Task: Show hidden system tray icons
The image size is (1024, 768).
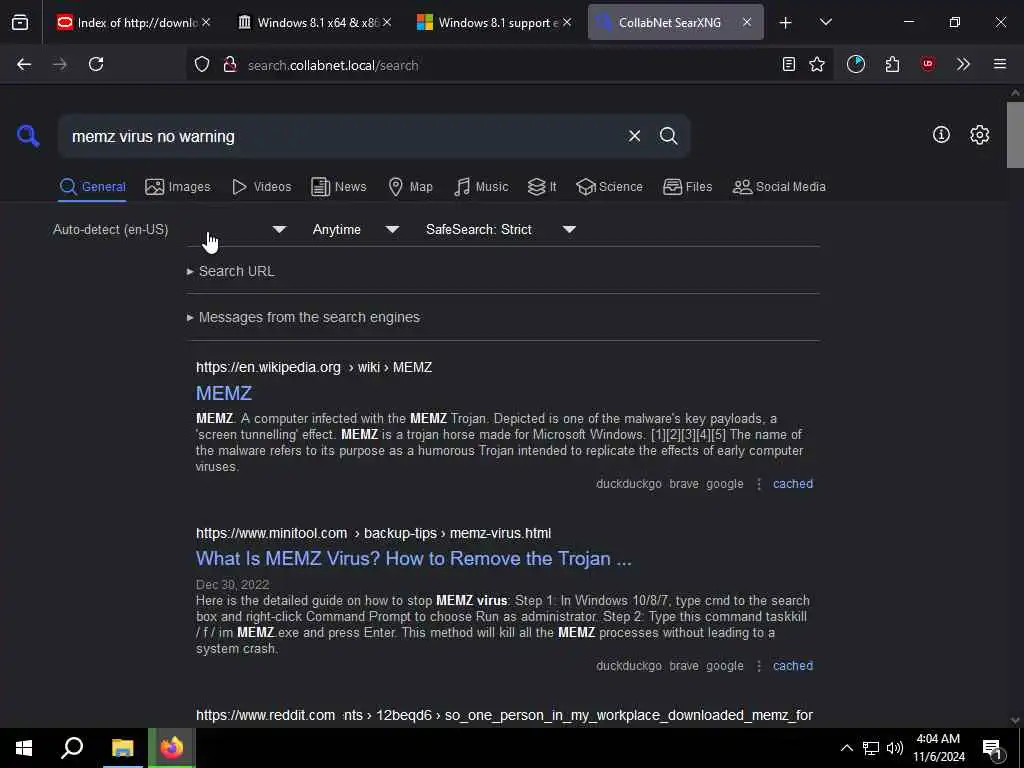Action: coord(846,748)
